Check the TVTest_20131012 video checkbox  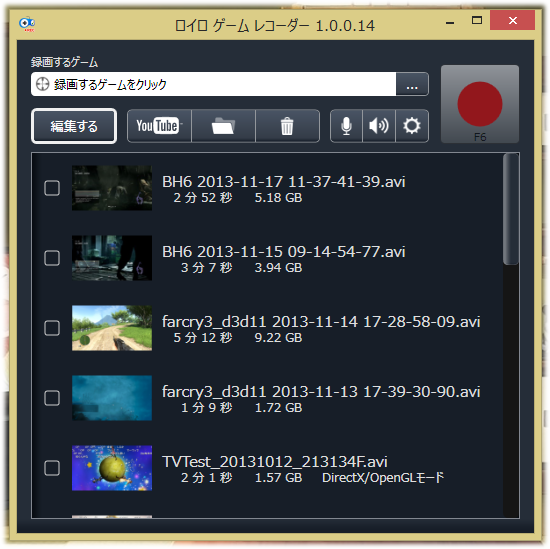coord(52,468)
